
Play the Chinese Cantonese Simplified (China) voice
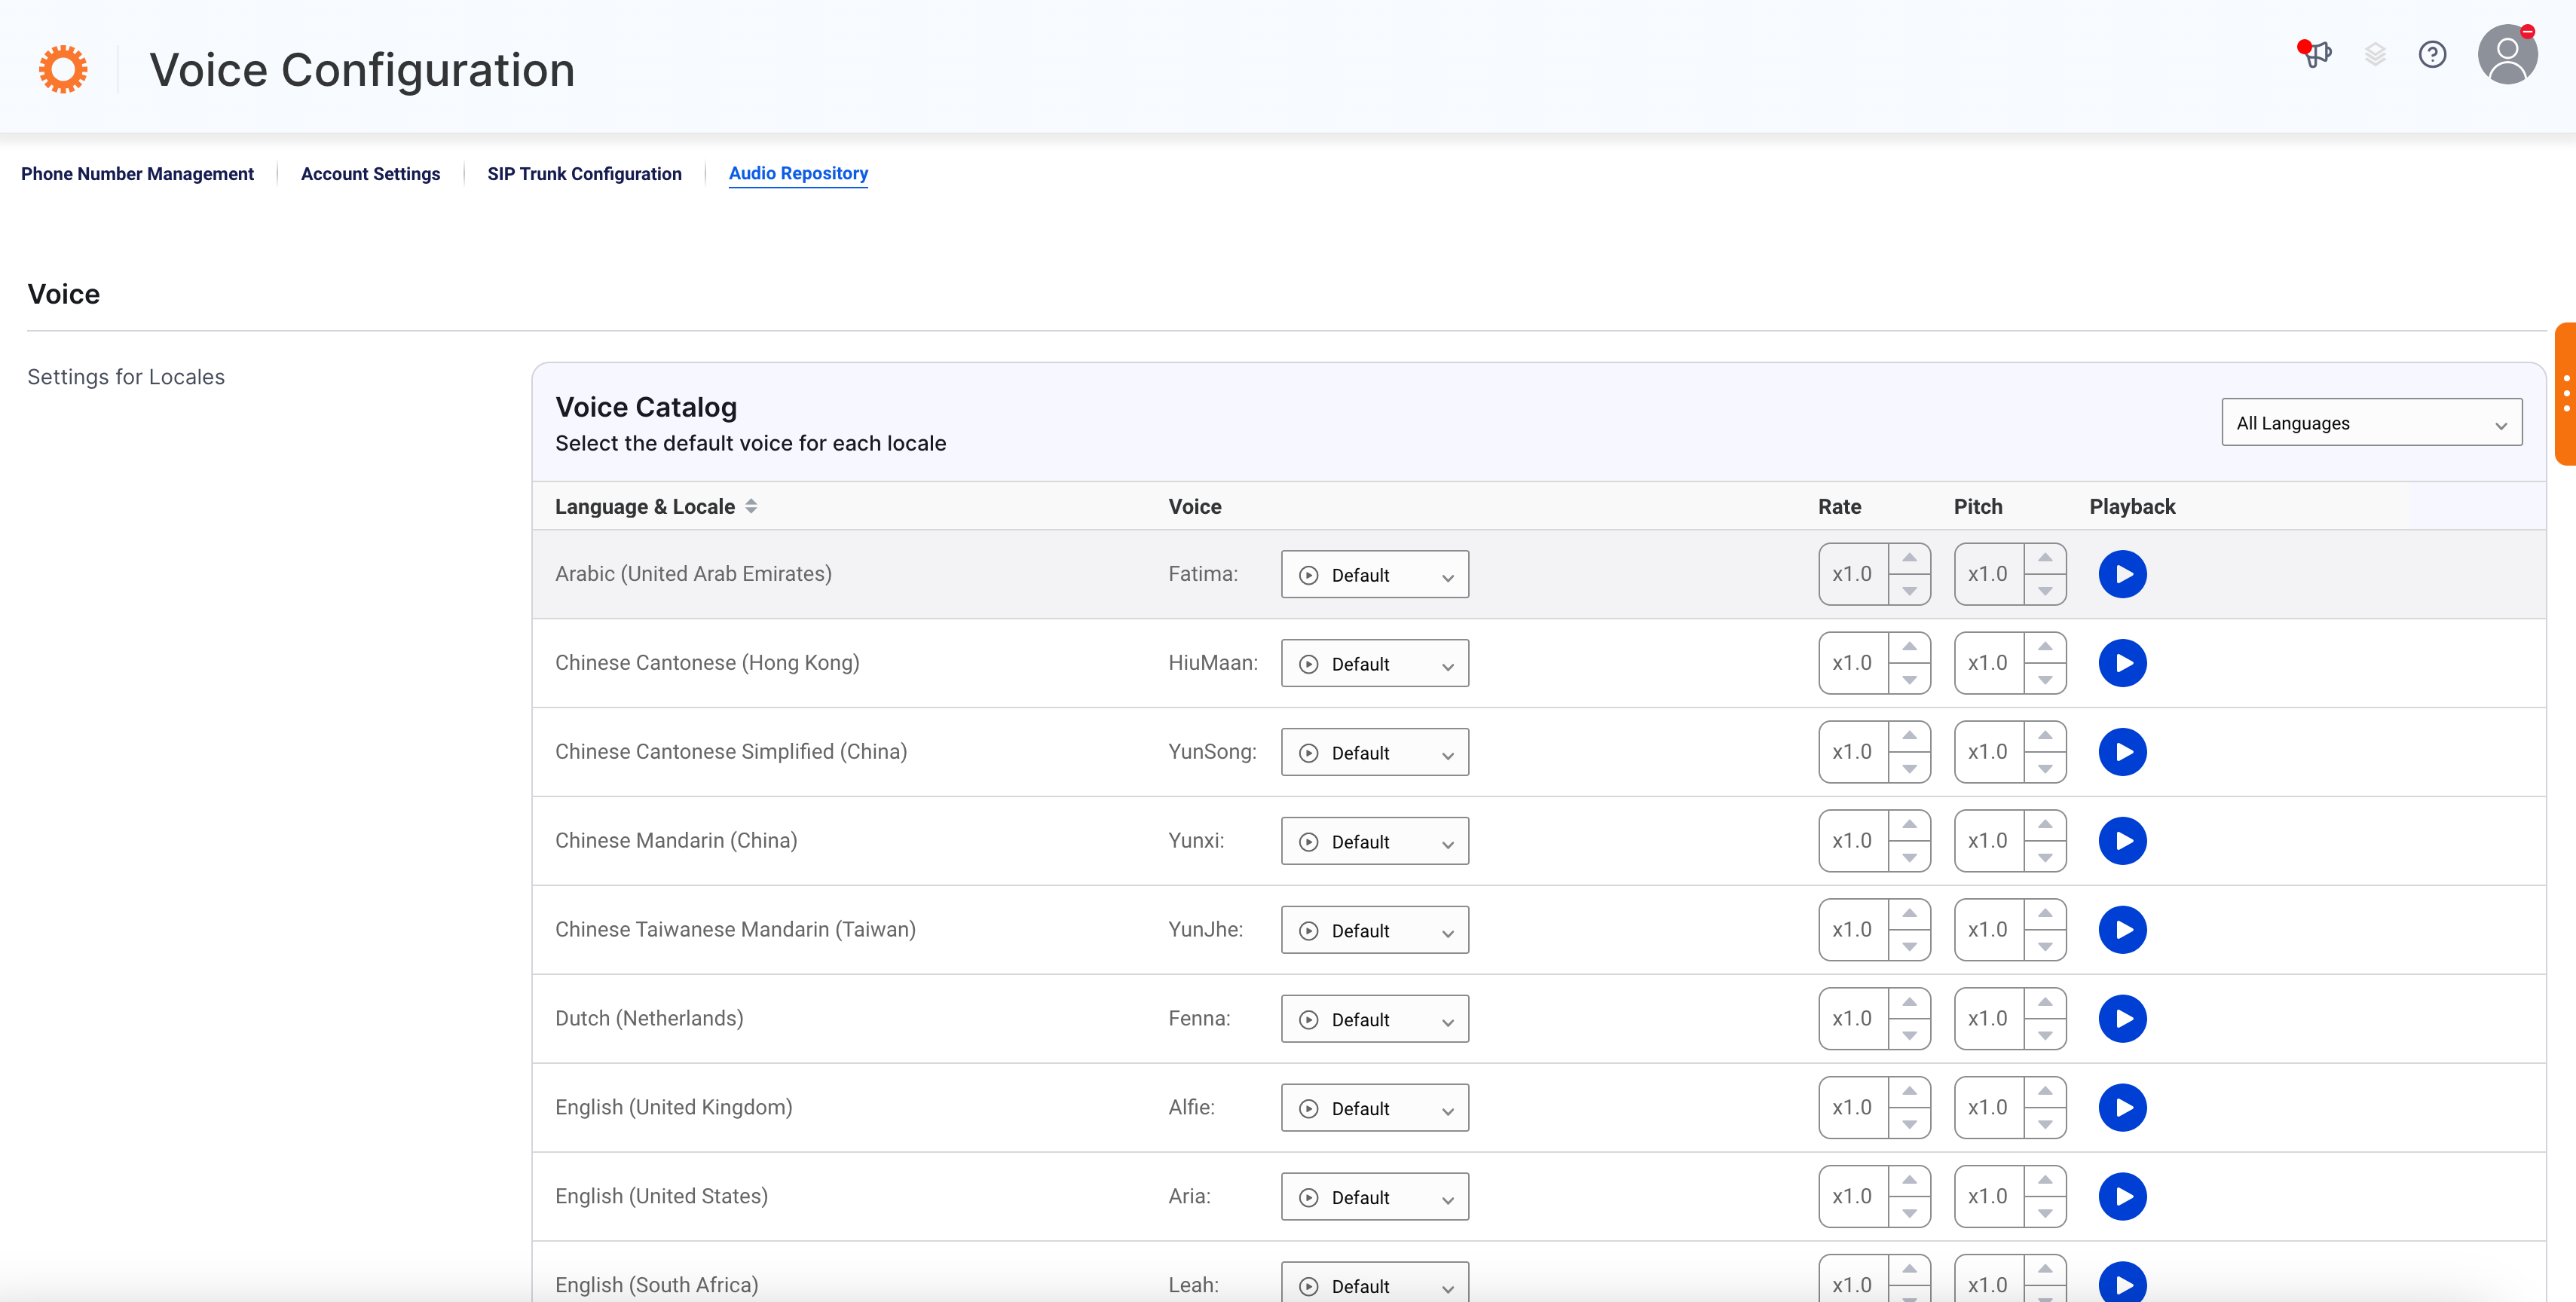click(2122, 752)
